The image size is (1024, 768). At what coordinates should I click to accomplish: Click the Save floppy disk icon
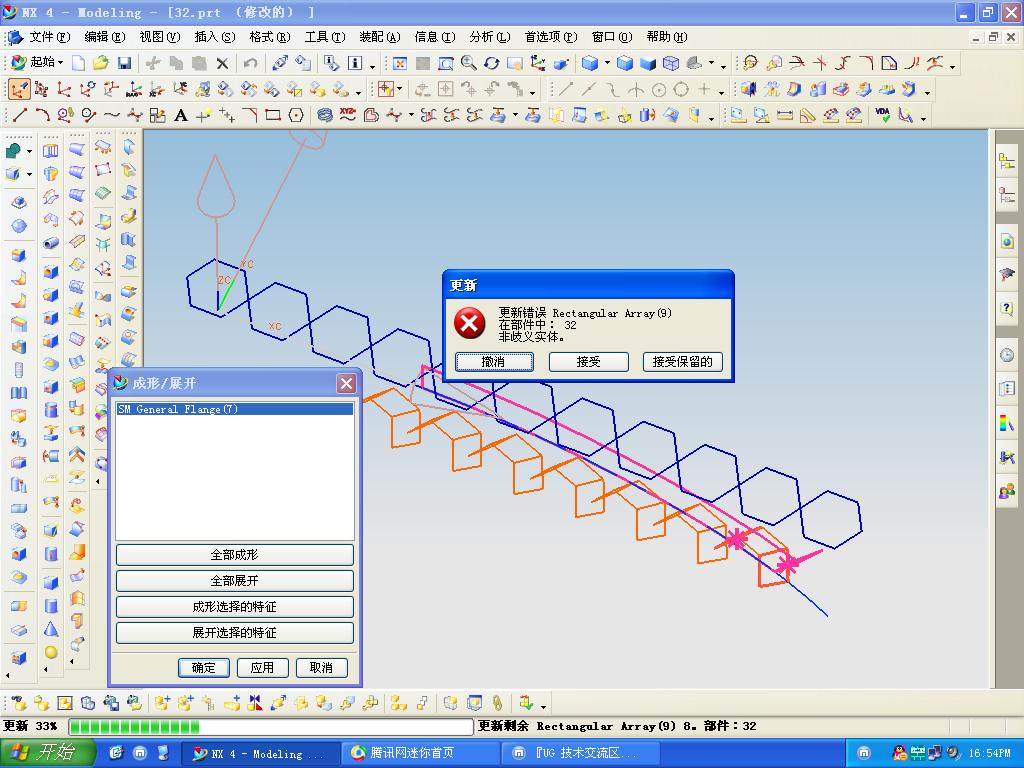pos(124,63)
